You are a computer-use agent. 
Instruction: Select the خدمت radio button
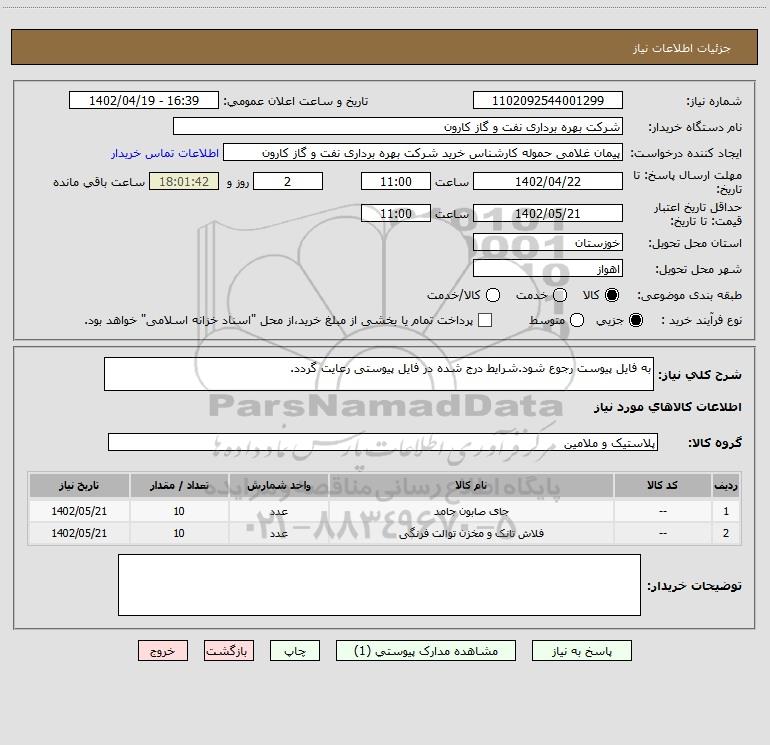pos(560,295)
